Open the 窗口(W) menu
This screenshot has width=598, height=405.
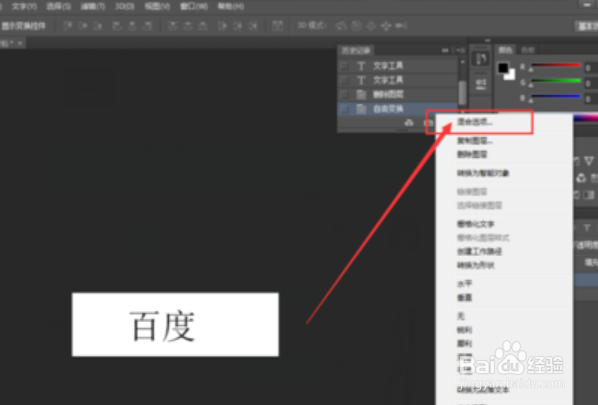(x=194, y=6)
